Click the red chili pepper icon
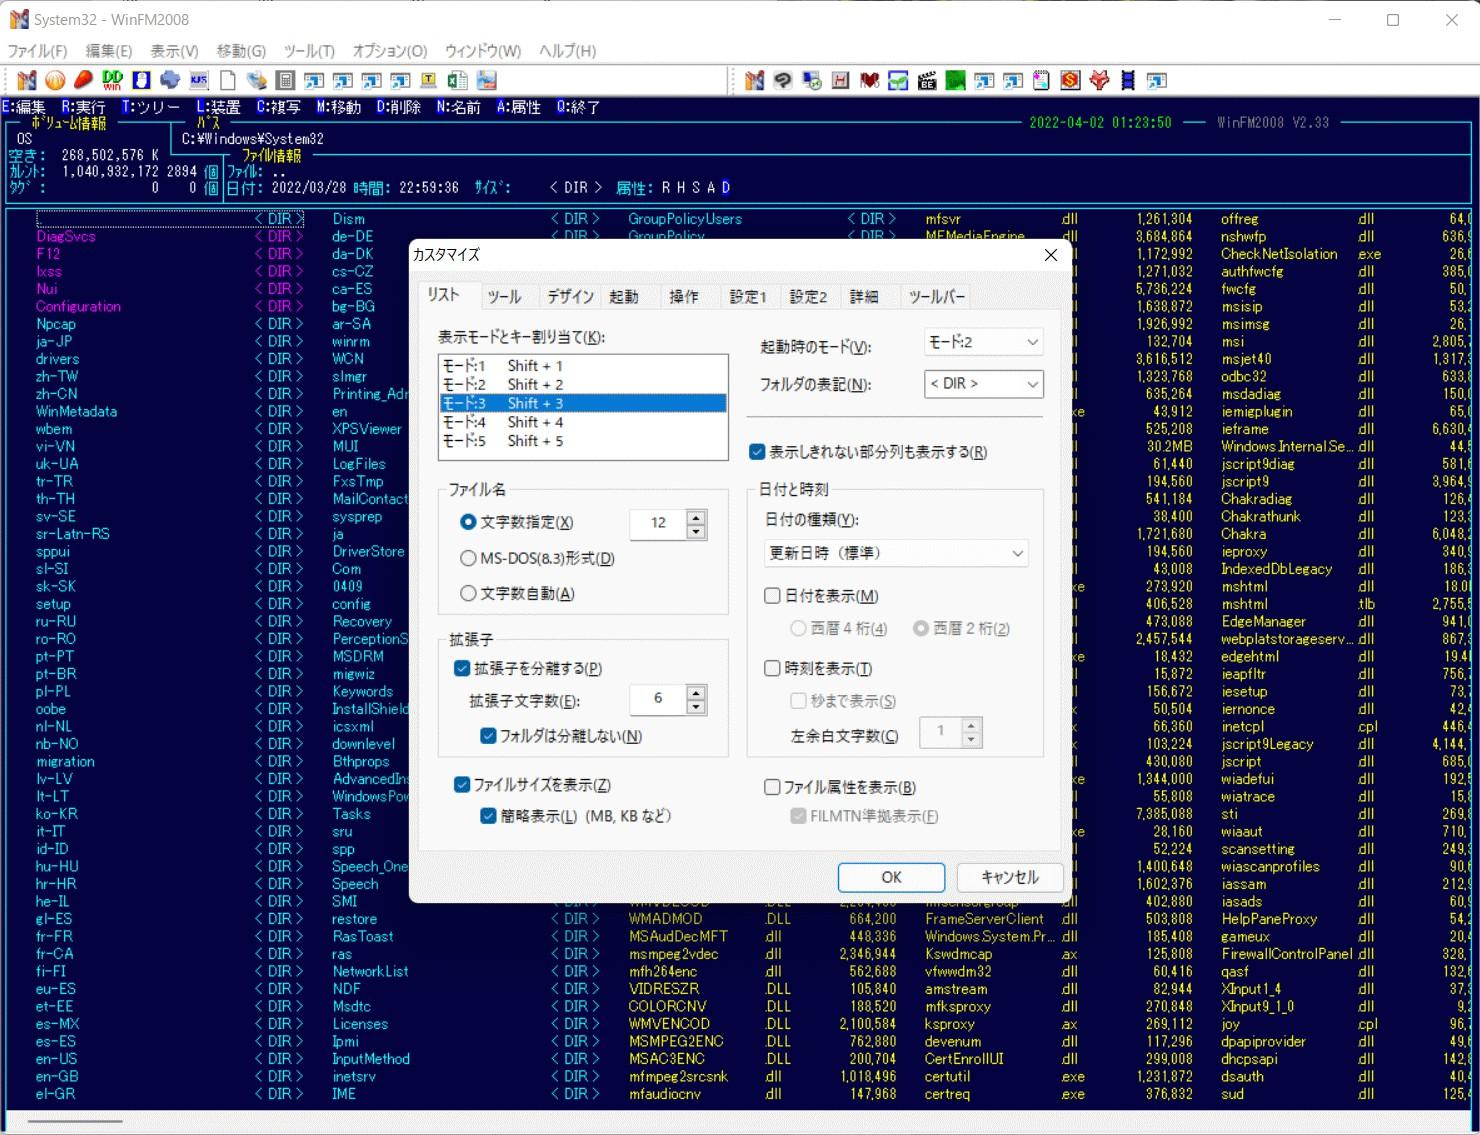 click(x=83, y=80)
